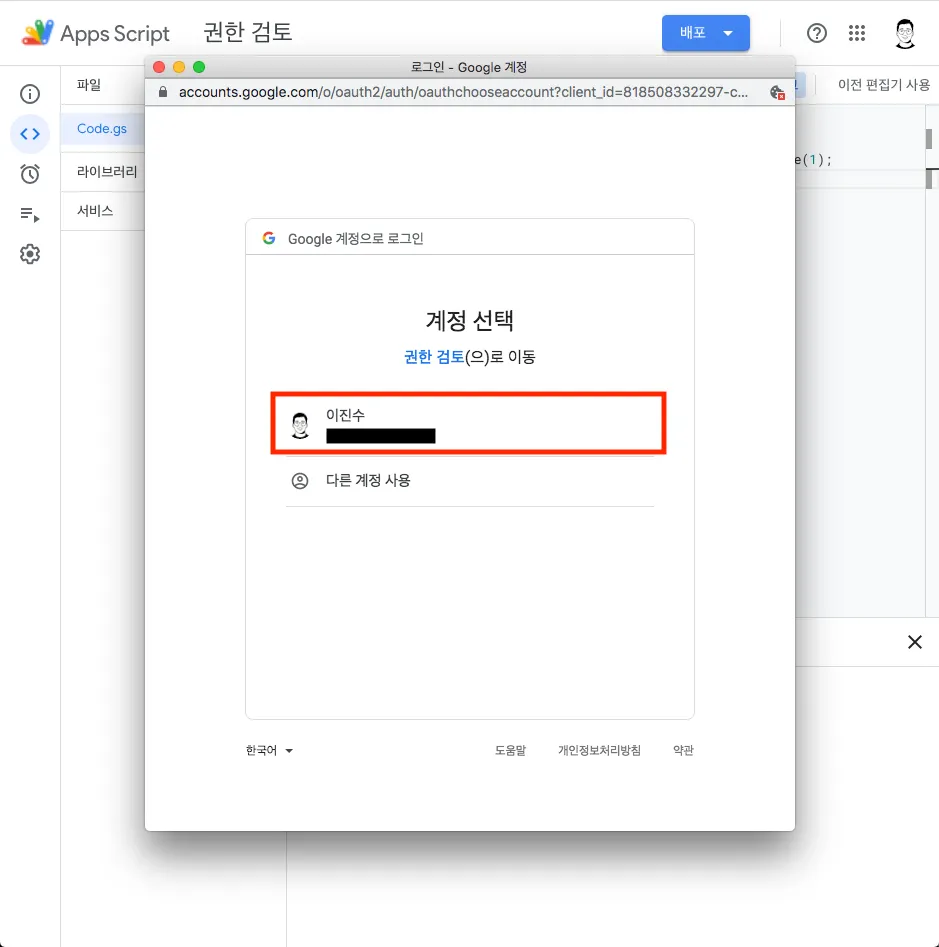Open the Google apps grid icon

pos(856,33)
